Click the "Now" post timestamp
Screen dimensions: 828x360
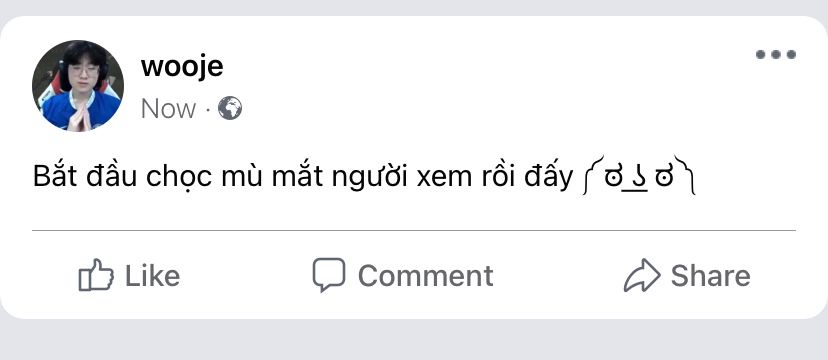pos(168,109)
